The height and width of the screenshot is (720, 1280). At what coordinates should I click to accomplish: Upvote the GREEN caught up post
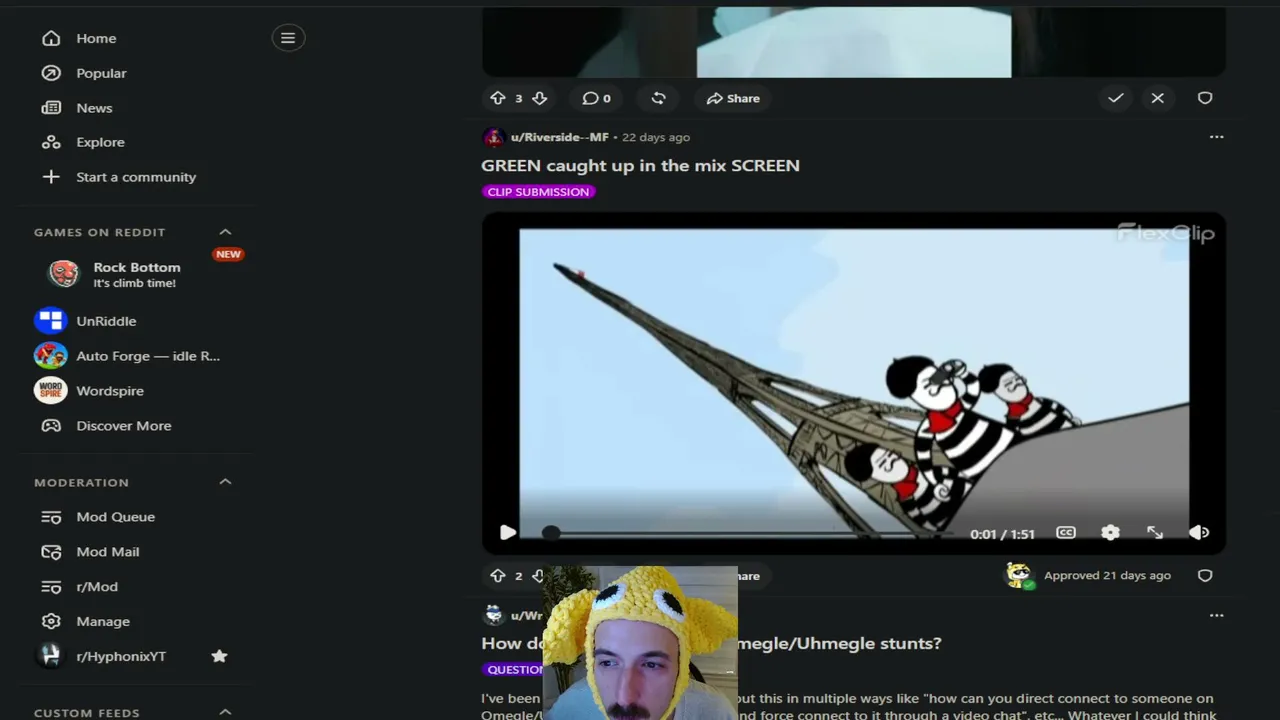[x=498, y=576]
